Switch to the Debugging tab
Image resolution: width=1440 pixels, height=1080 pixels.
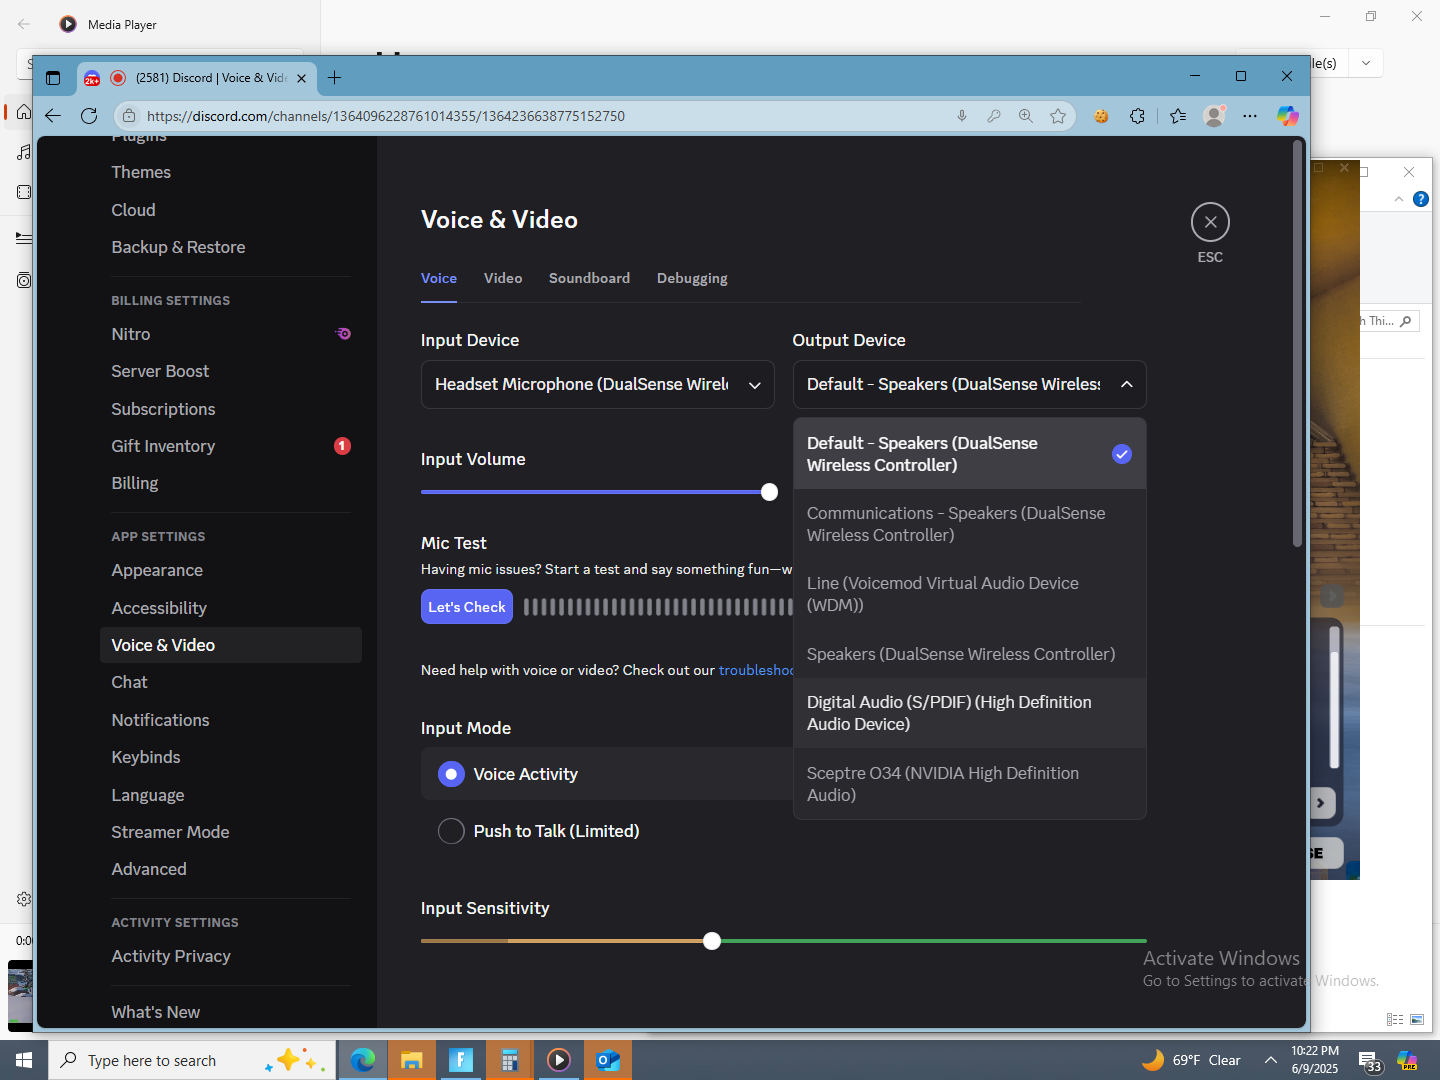[x=692, y=278]
